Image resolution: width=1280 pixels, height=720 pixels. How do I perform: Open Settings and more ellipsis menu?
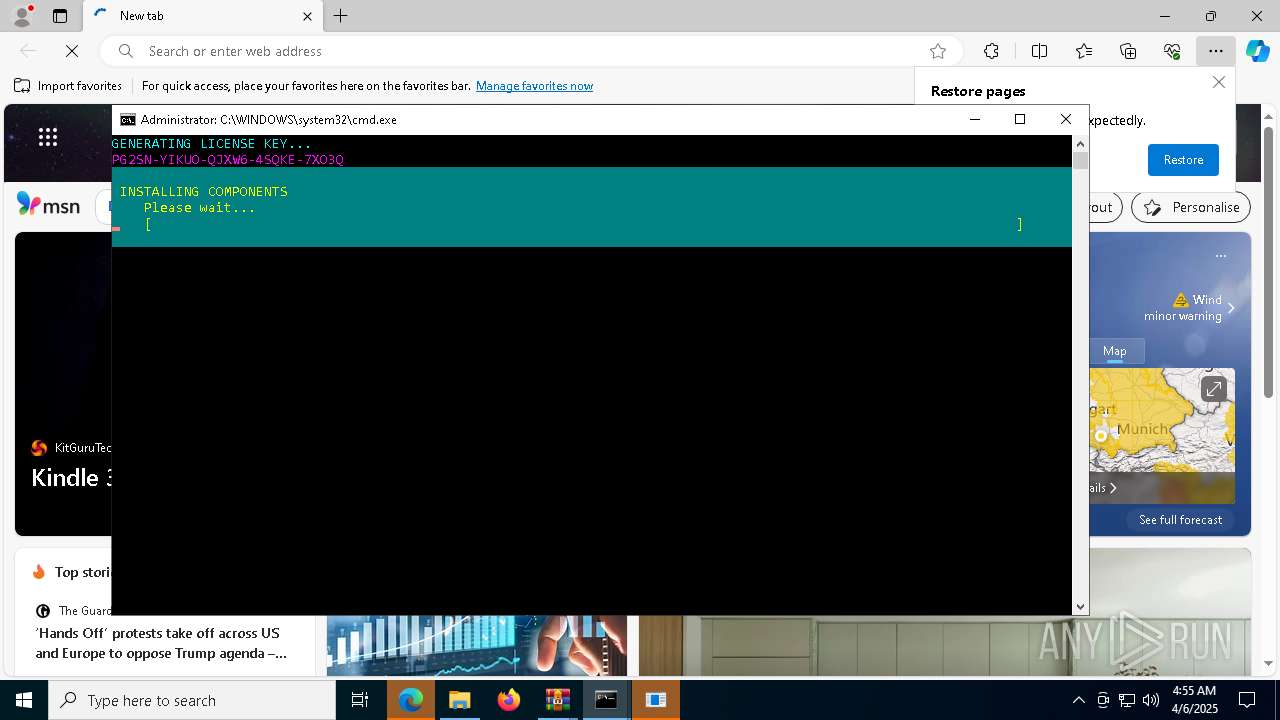1216,51
